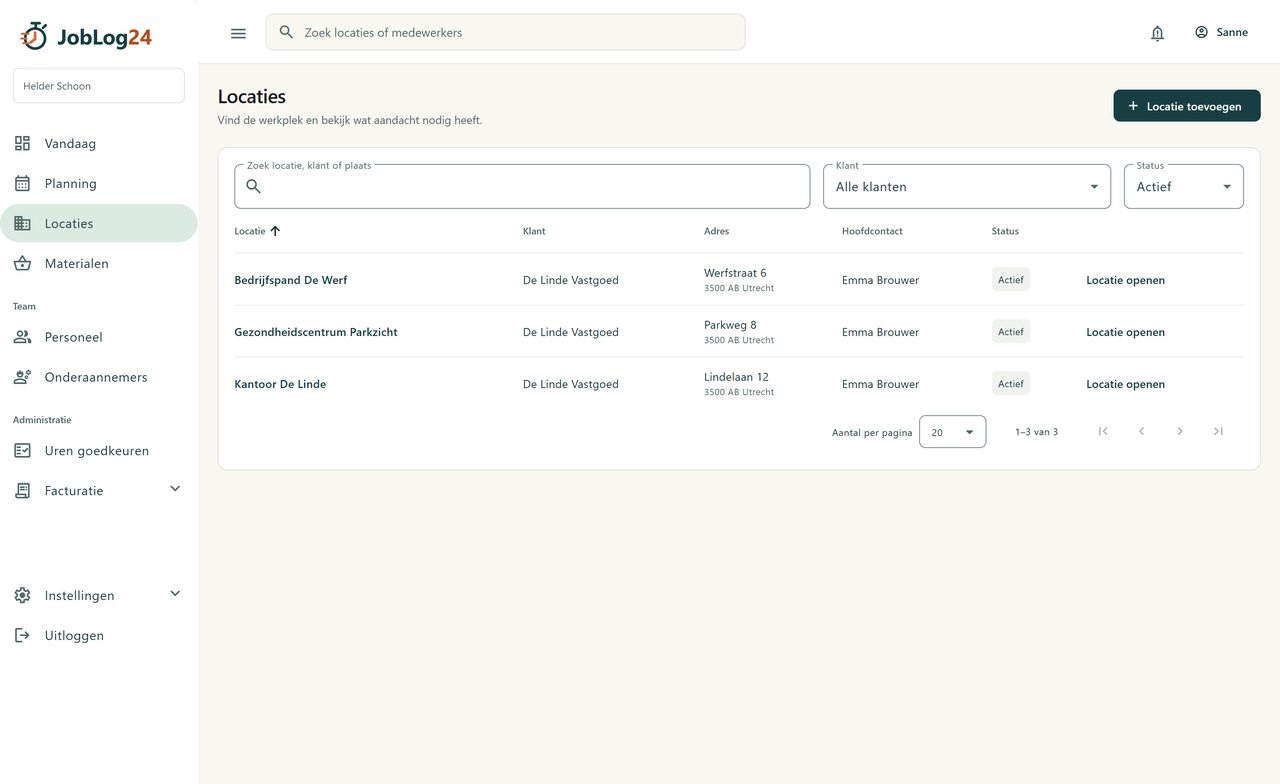Click Locatie openen for Bedrijfspand De Werf
The width and height of the screenshot is (1280, 784).
pyautogui.click(x=1126, y=280)
